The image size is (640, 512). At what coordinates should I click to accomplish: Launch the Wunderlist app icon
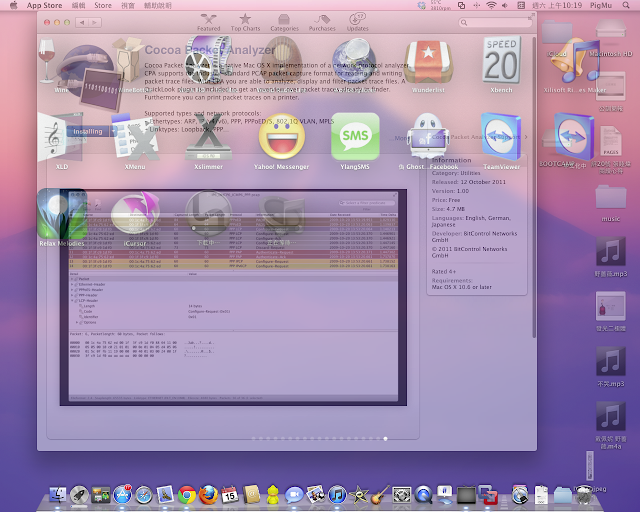click(x=428, y=62)
